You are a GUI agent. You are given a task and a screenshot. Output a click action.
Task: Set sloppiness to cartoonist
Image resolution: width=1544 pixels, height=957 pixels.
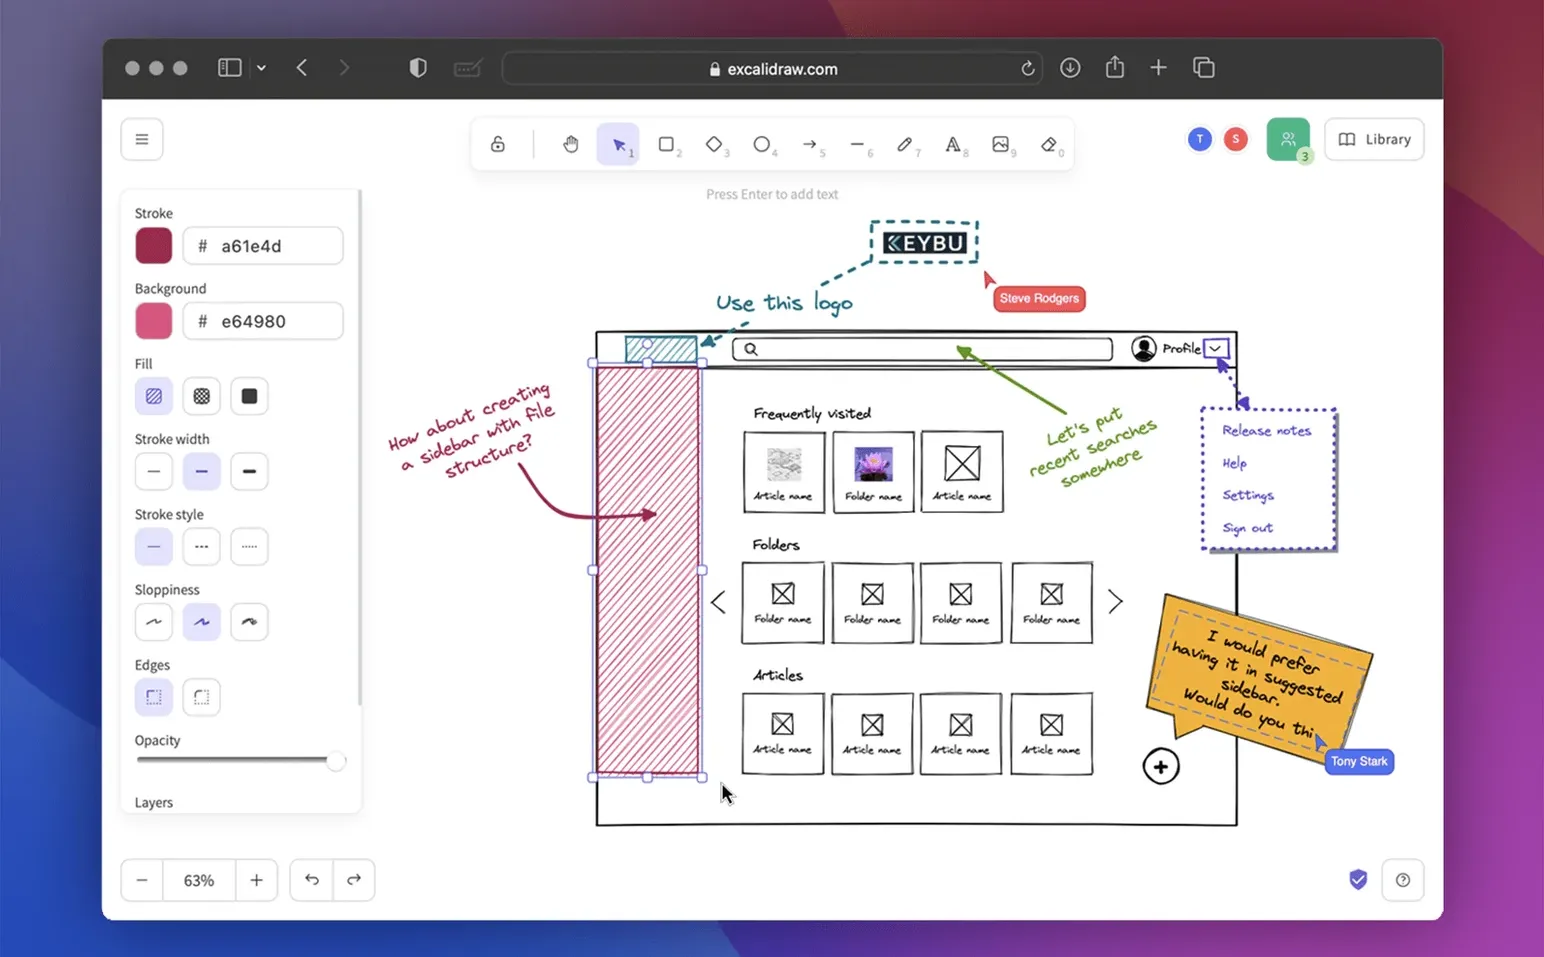(x=250, y=622)
